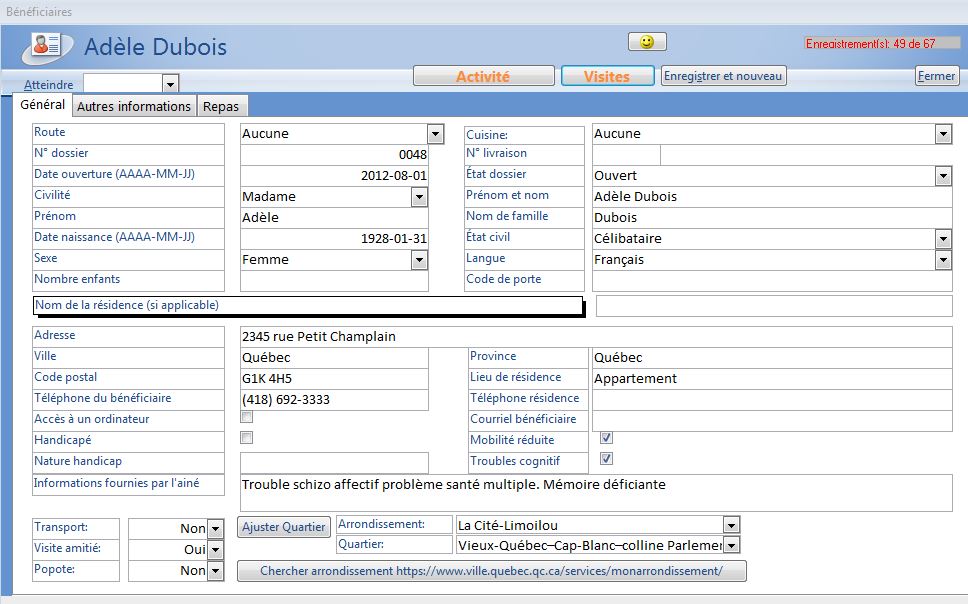This screenshot has width=968, height=604.
Task: Expand the Visite amitié dropdown
Action: click(x=215, y=550)
